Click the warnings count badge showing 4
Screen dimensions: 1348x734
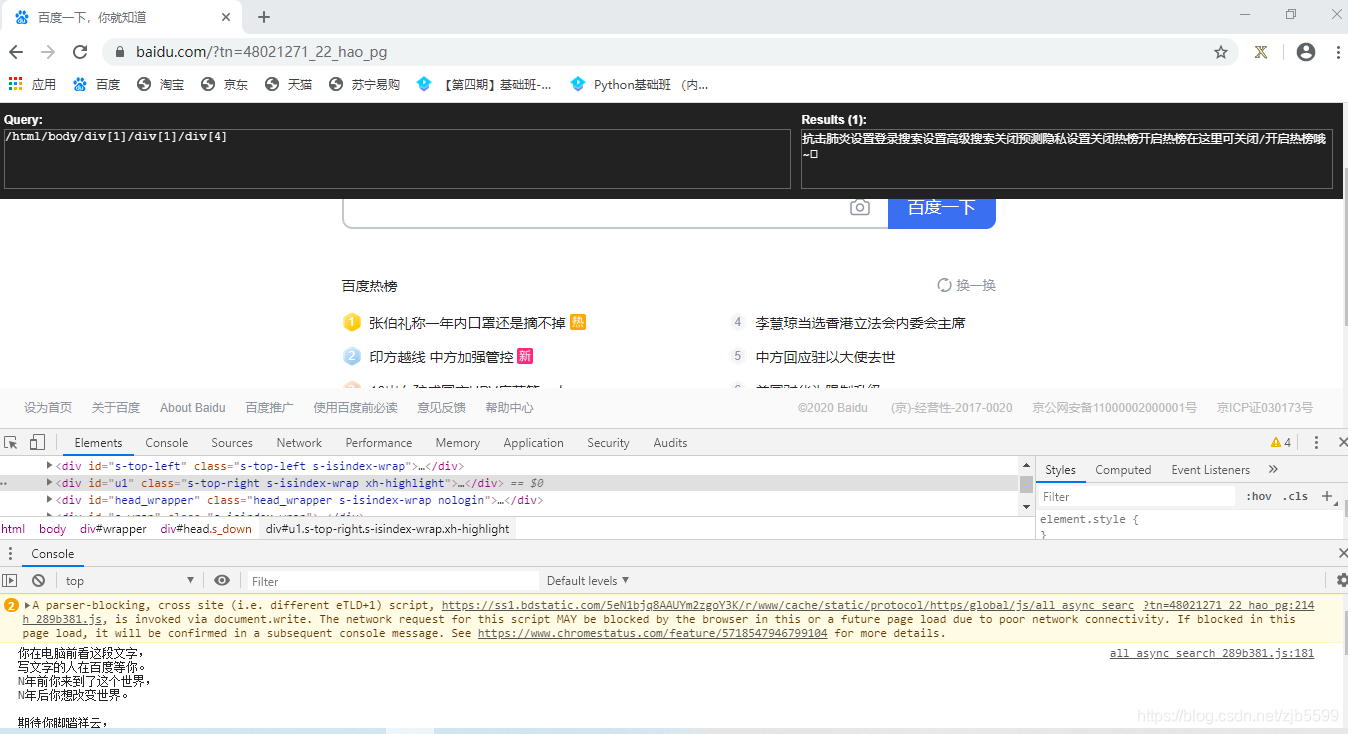1281,443
